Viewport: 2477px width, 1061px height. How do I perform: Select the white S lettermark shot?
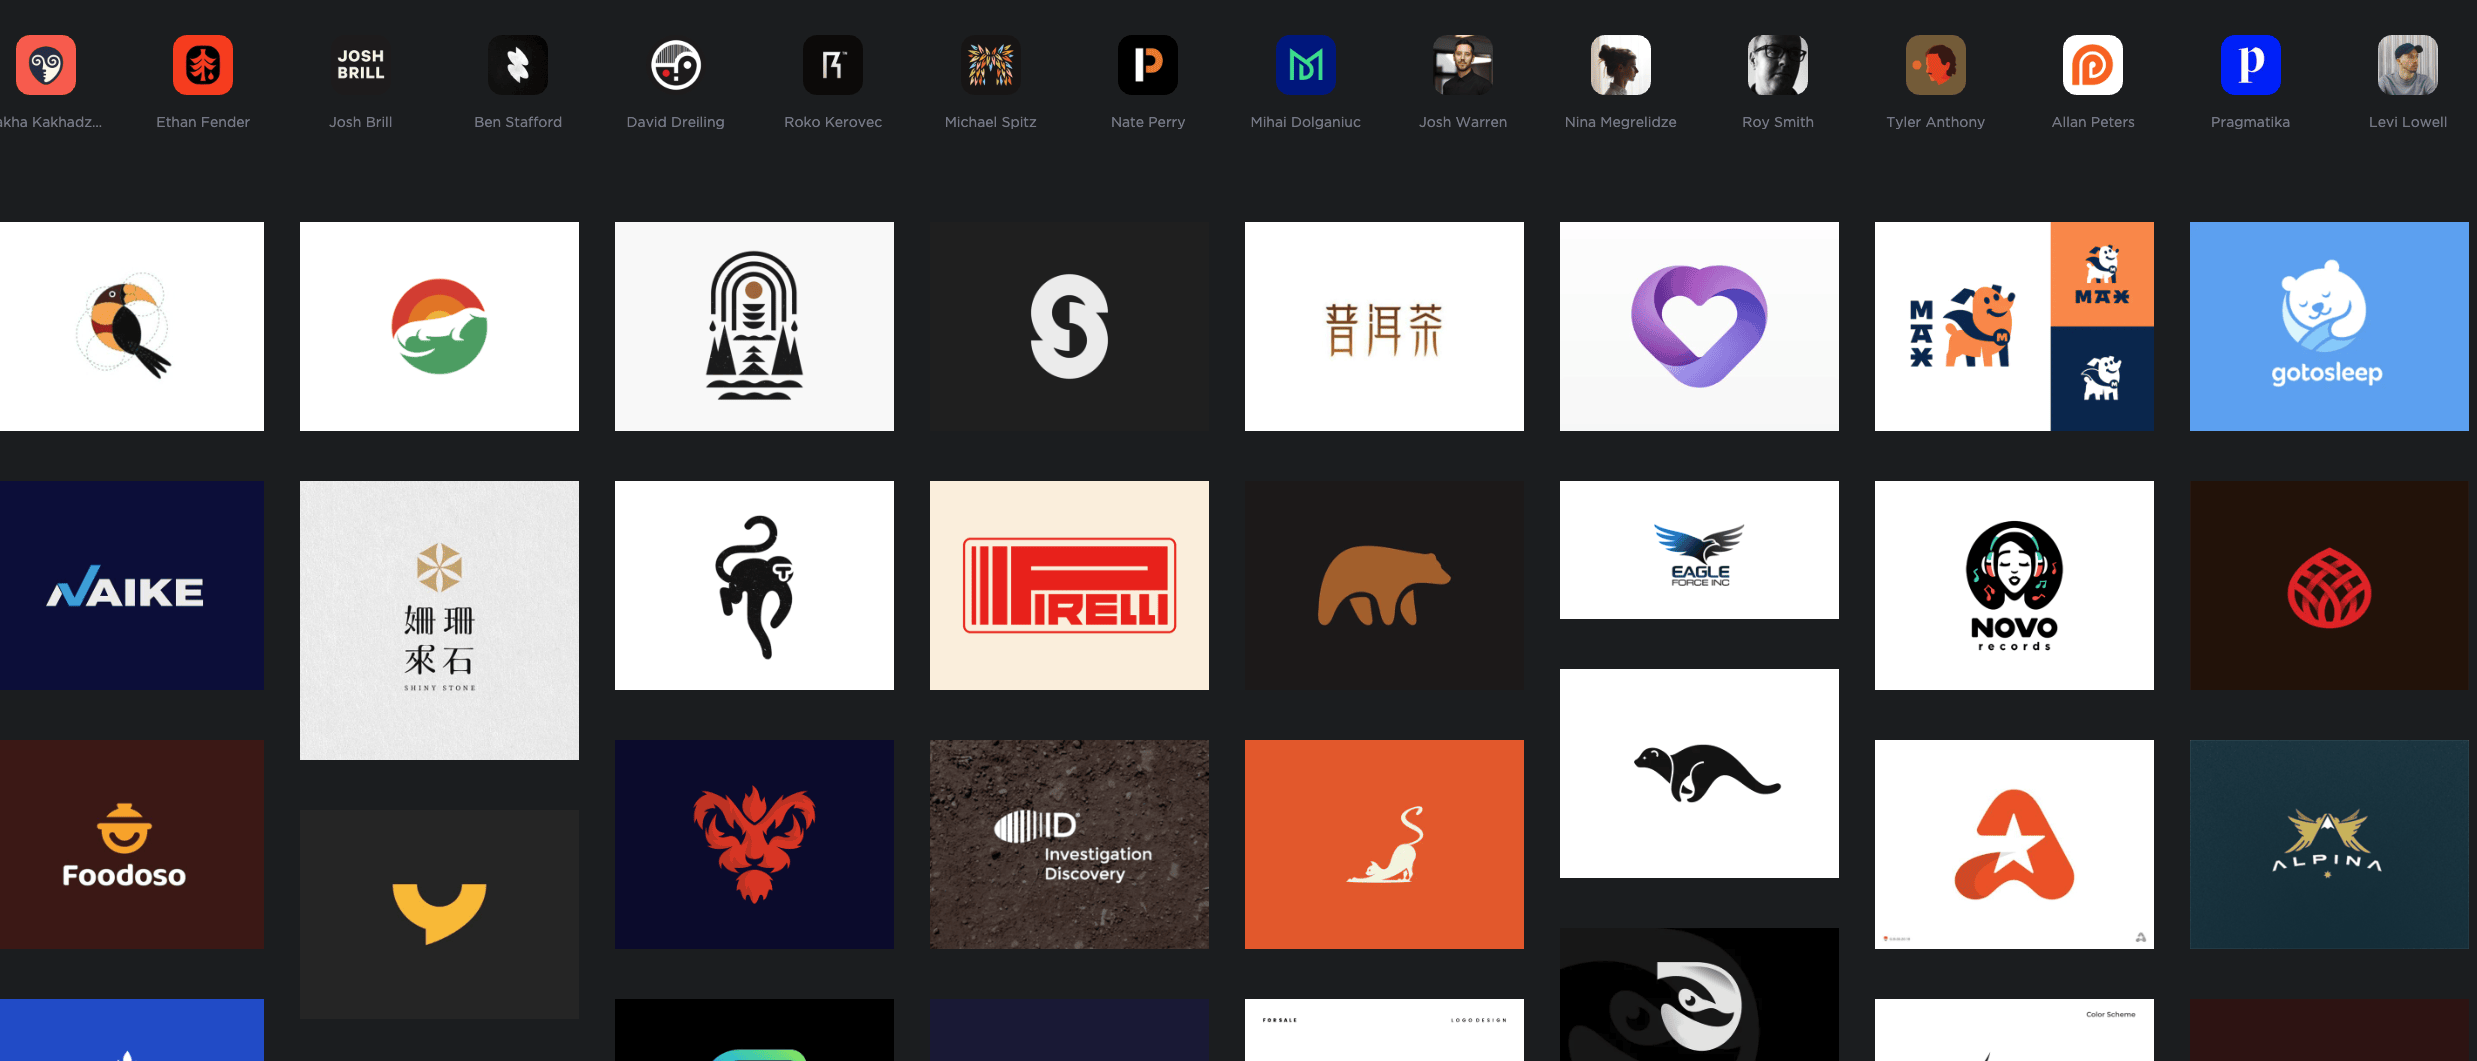coord(1069,326)
